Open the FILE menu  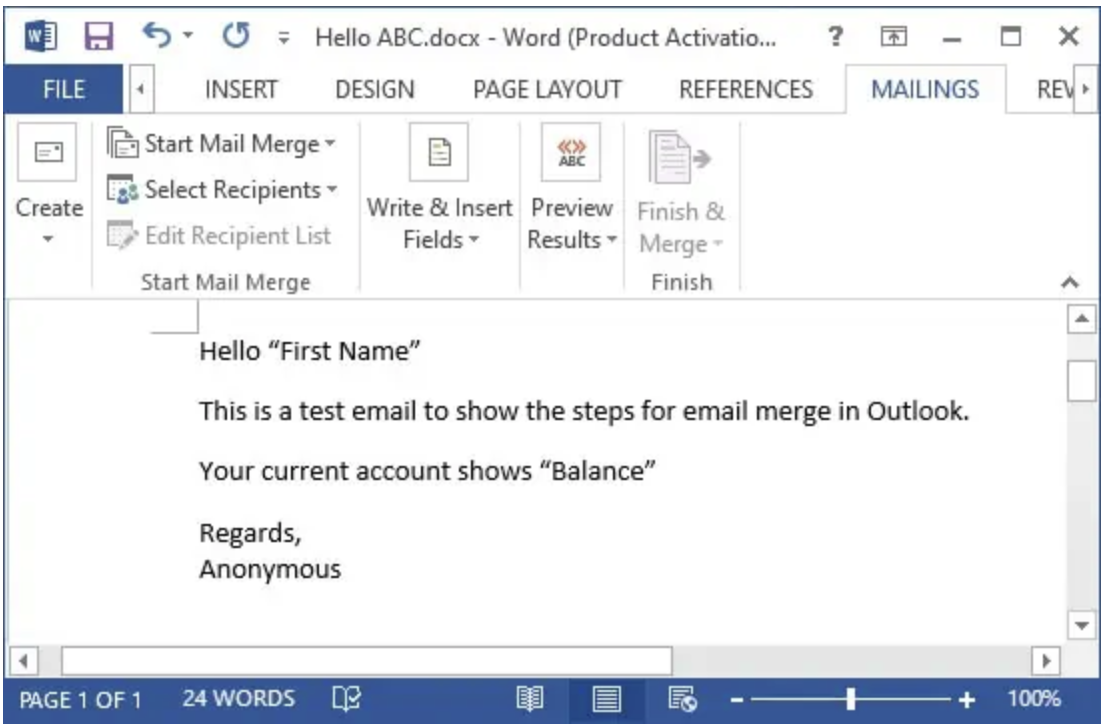tap(64, 88)
